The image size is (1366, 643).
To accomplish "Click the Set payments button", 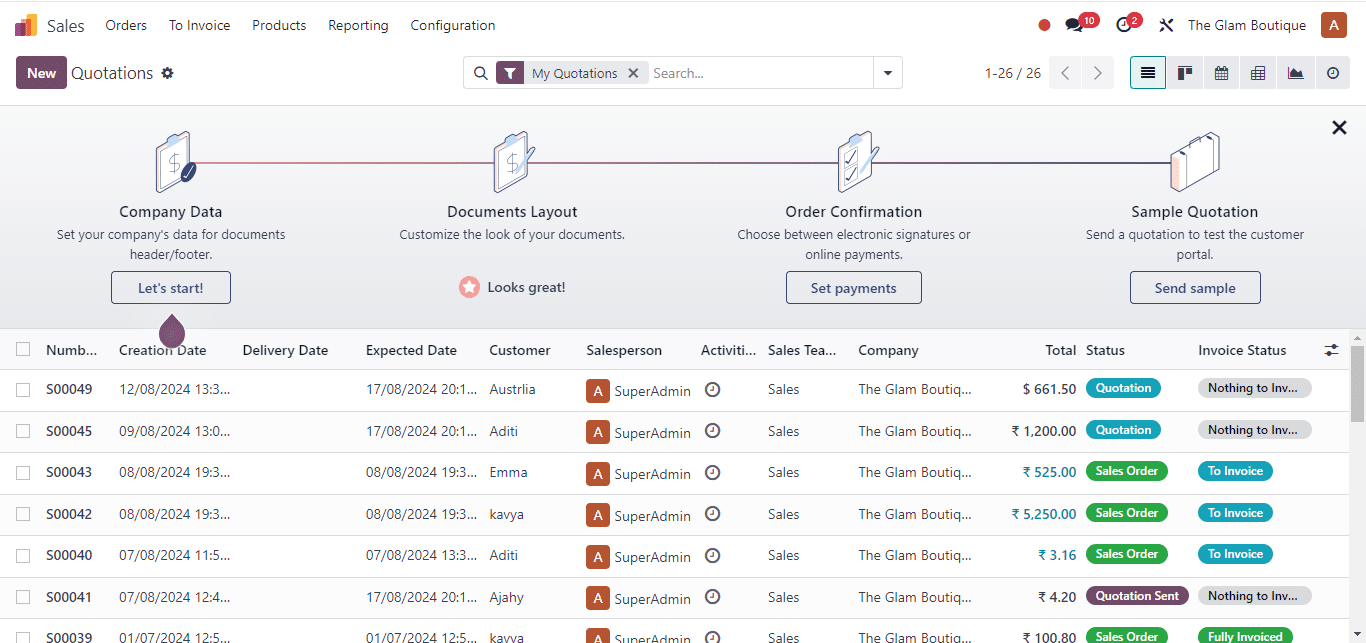I will (853, 287).
